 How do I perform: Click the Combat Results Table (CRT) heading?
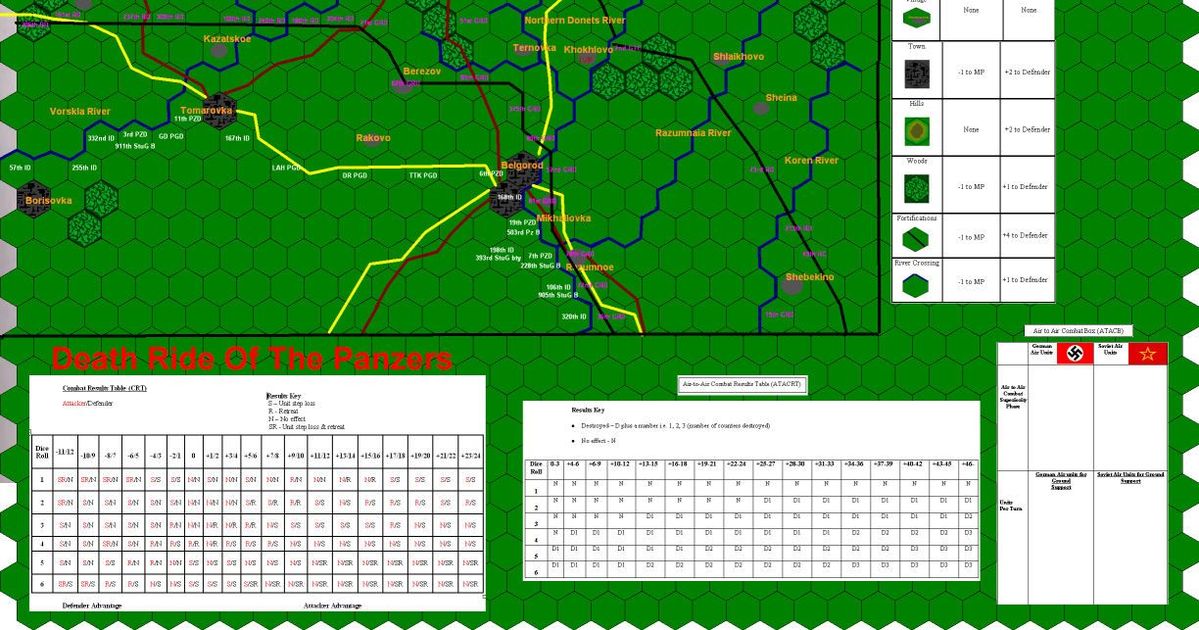pos(105,388)
